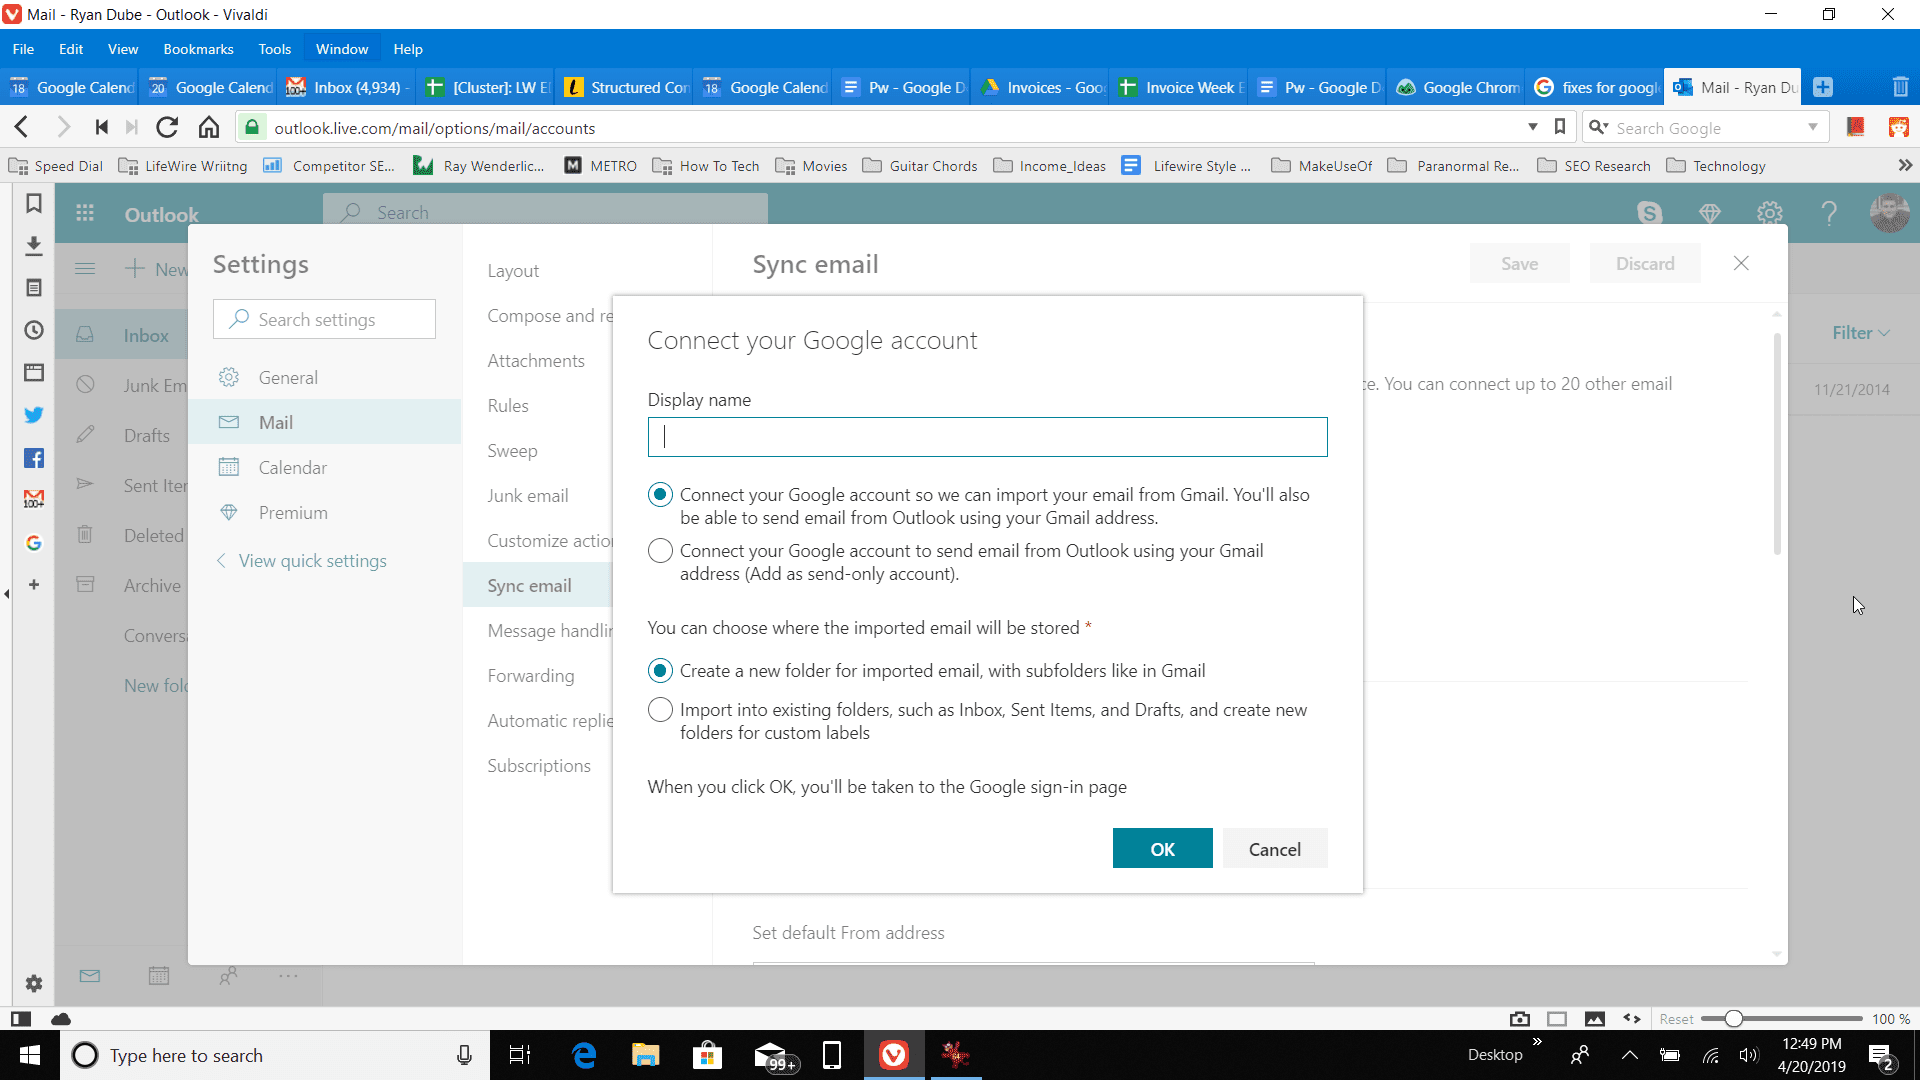This screenshot has height=1080, width=1920.
Task: Select import into existing folders radio button
Action: pos(661,708)
